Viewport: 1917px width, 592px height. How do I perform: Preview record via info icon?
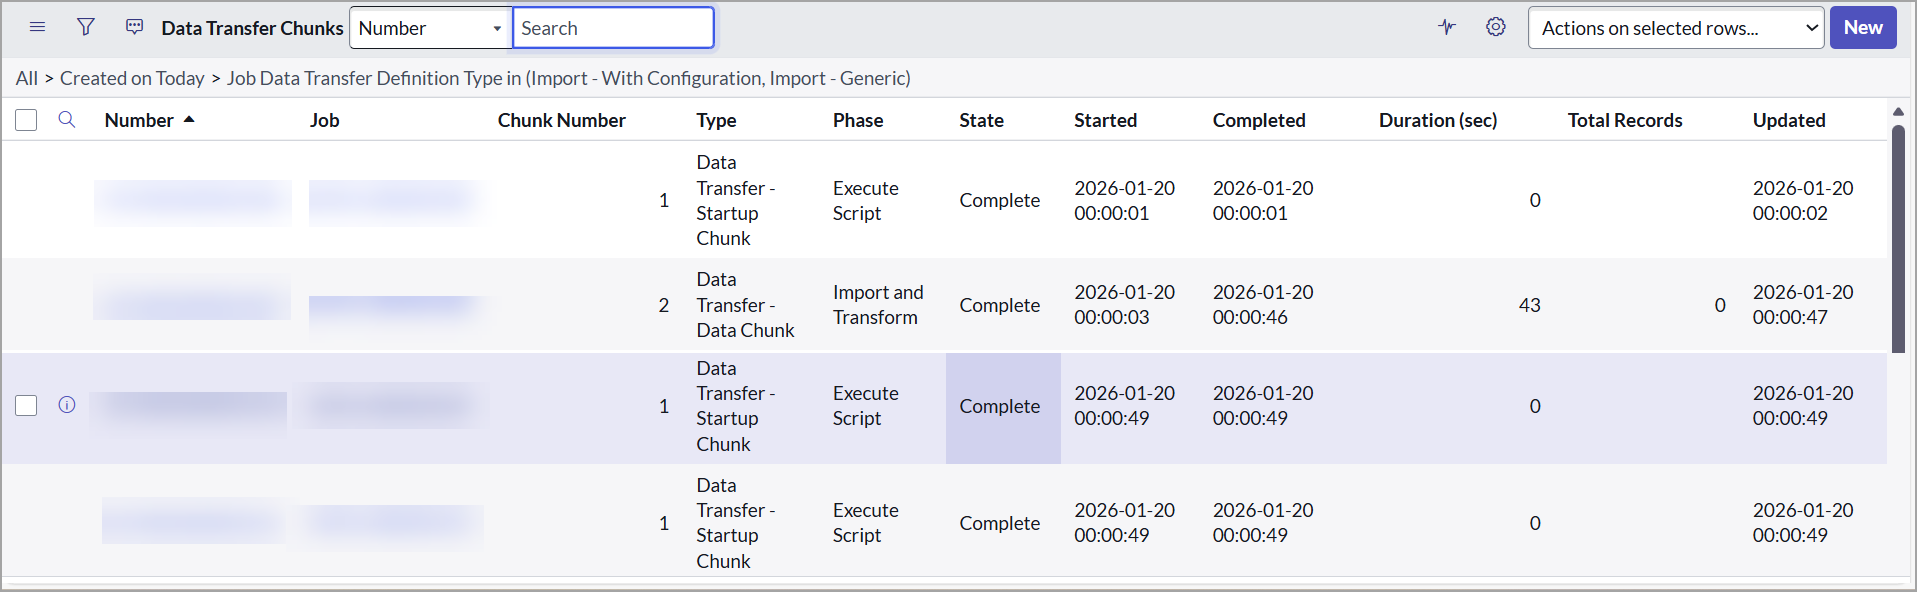point(67,405)
